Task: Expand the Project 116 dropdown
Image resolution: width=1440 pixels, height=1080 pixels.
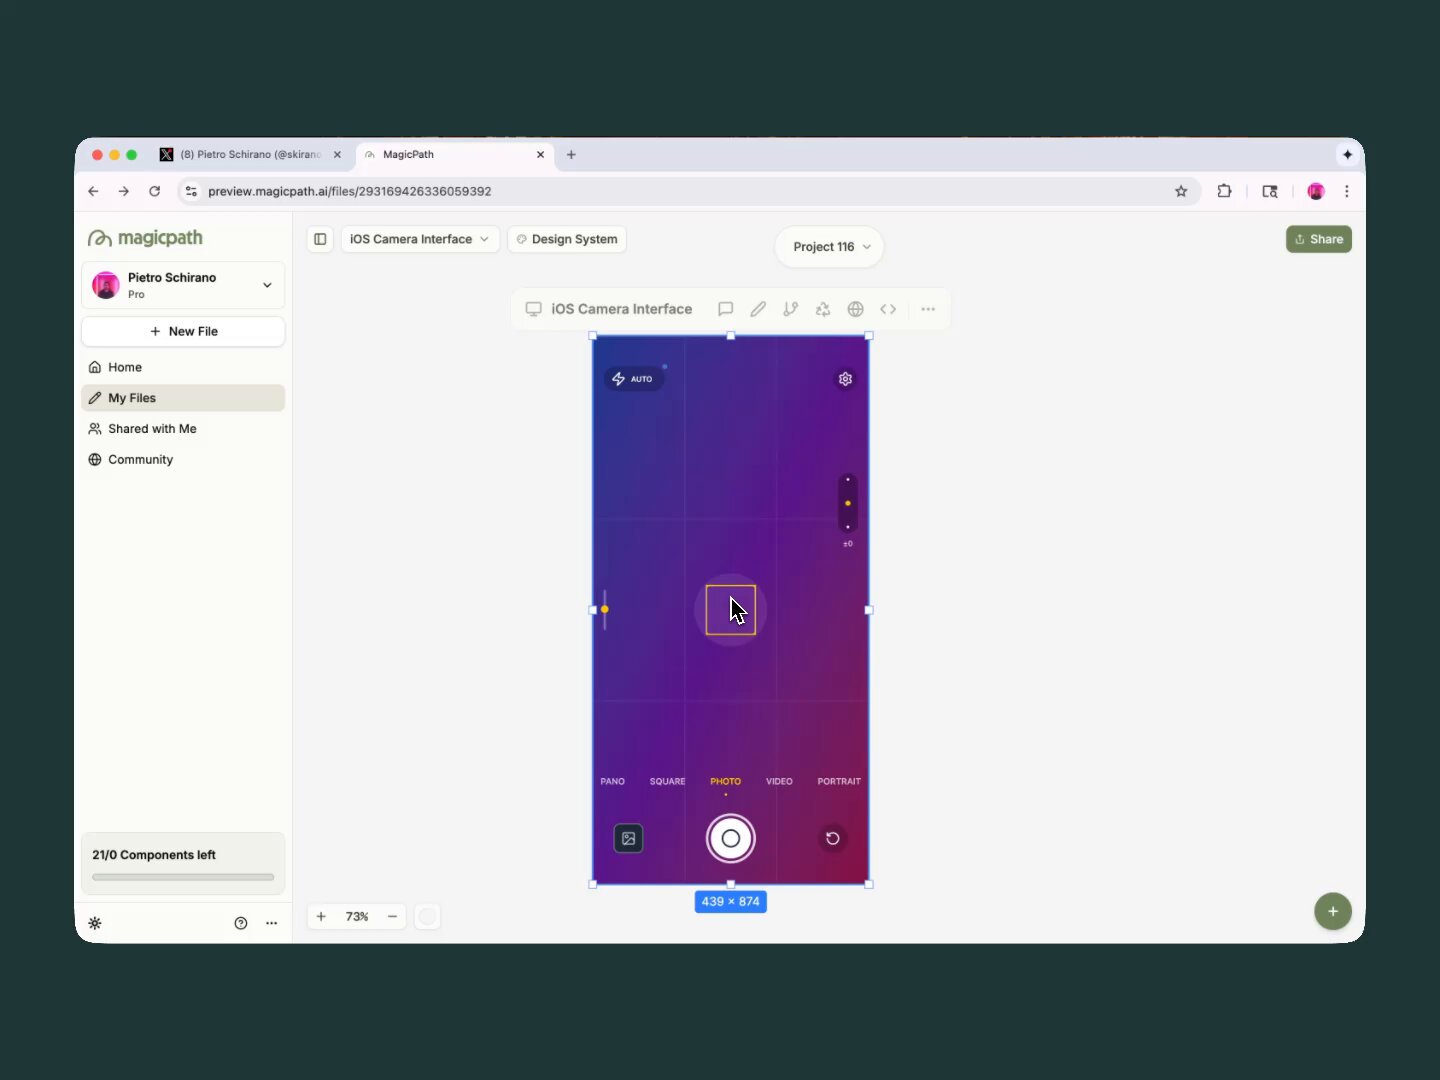Action: pos(830,247)
